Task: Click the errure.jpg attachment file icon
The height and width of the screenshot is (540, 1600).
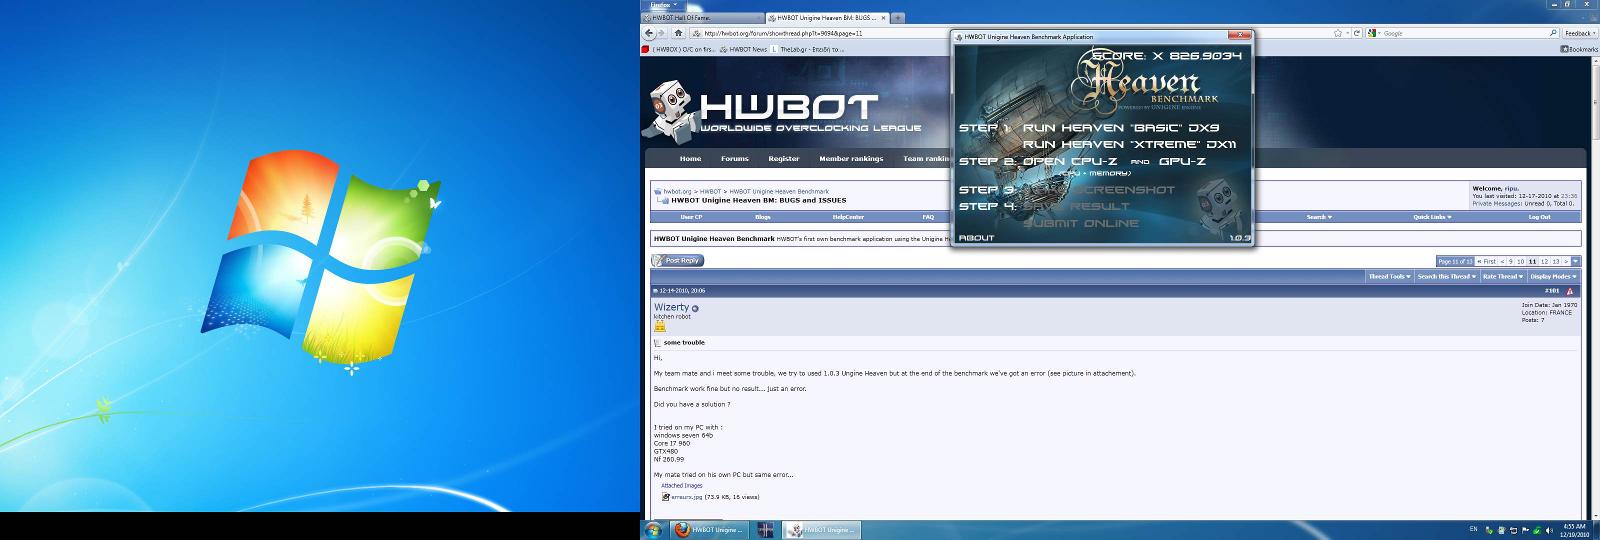Action: pos(665,497)
